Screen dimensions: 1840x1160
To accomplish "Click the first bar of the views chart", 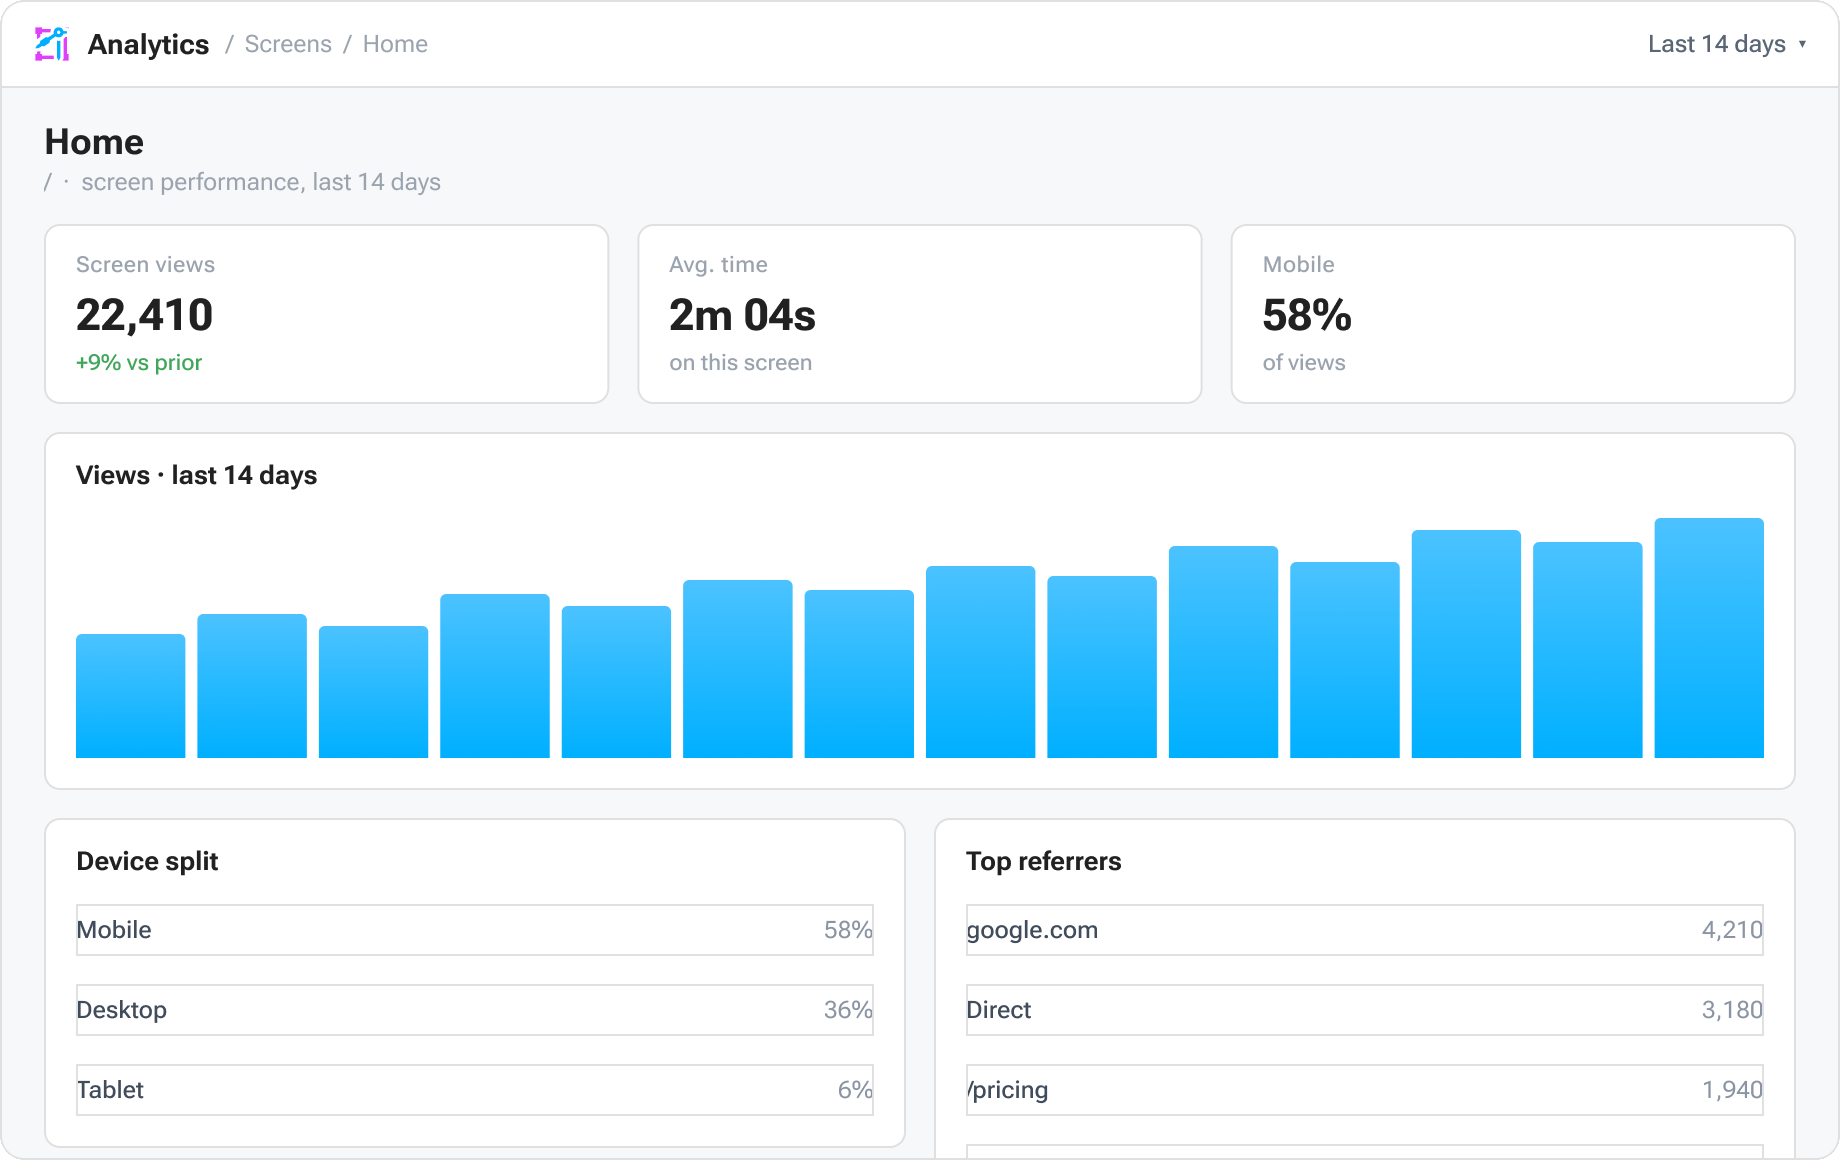I will 131,696.
